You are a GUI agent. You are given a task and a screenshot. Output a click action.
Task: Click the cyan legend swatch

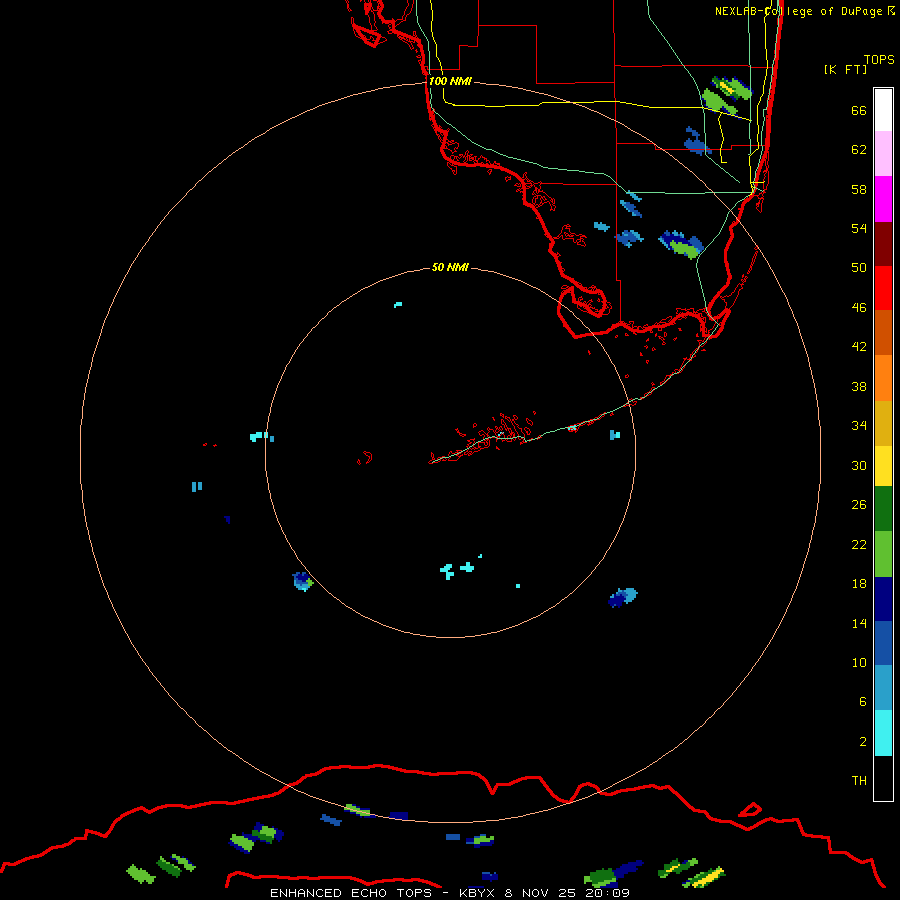883,733
